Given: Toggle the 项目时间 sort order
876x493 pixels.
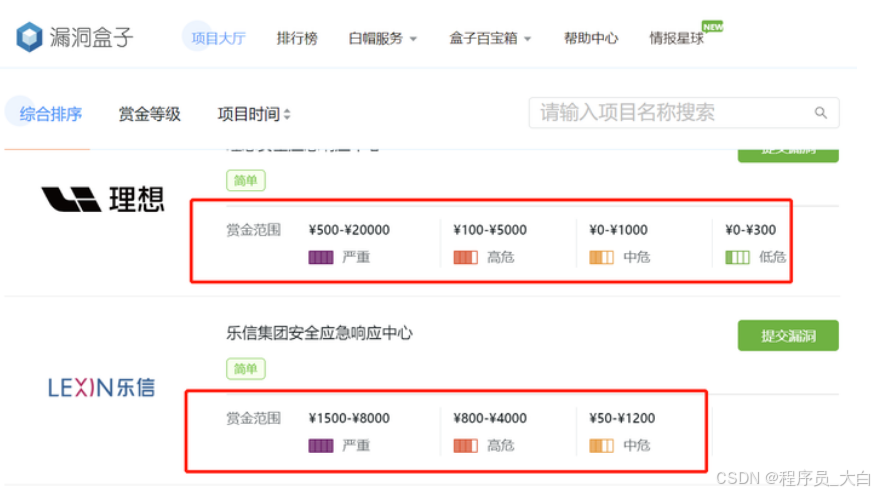Looking at the screenshot, I should click(254, 114).
